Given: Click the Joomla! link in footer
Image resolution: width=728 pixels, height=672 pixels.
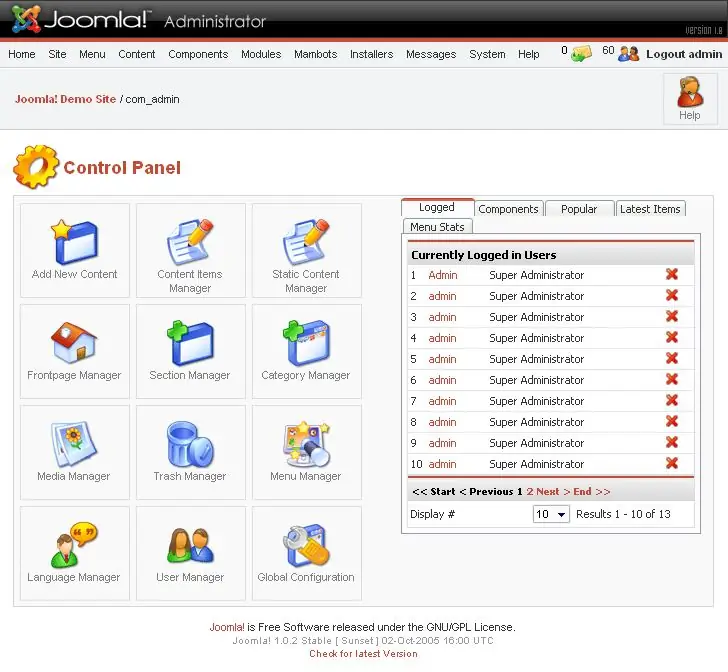Looking at the screenshot, I should pos(227,627).
